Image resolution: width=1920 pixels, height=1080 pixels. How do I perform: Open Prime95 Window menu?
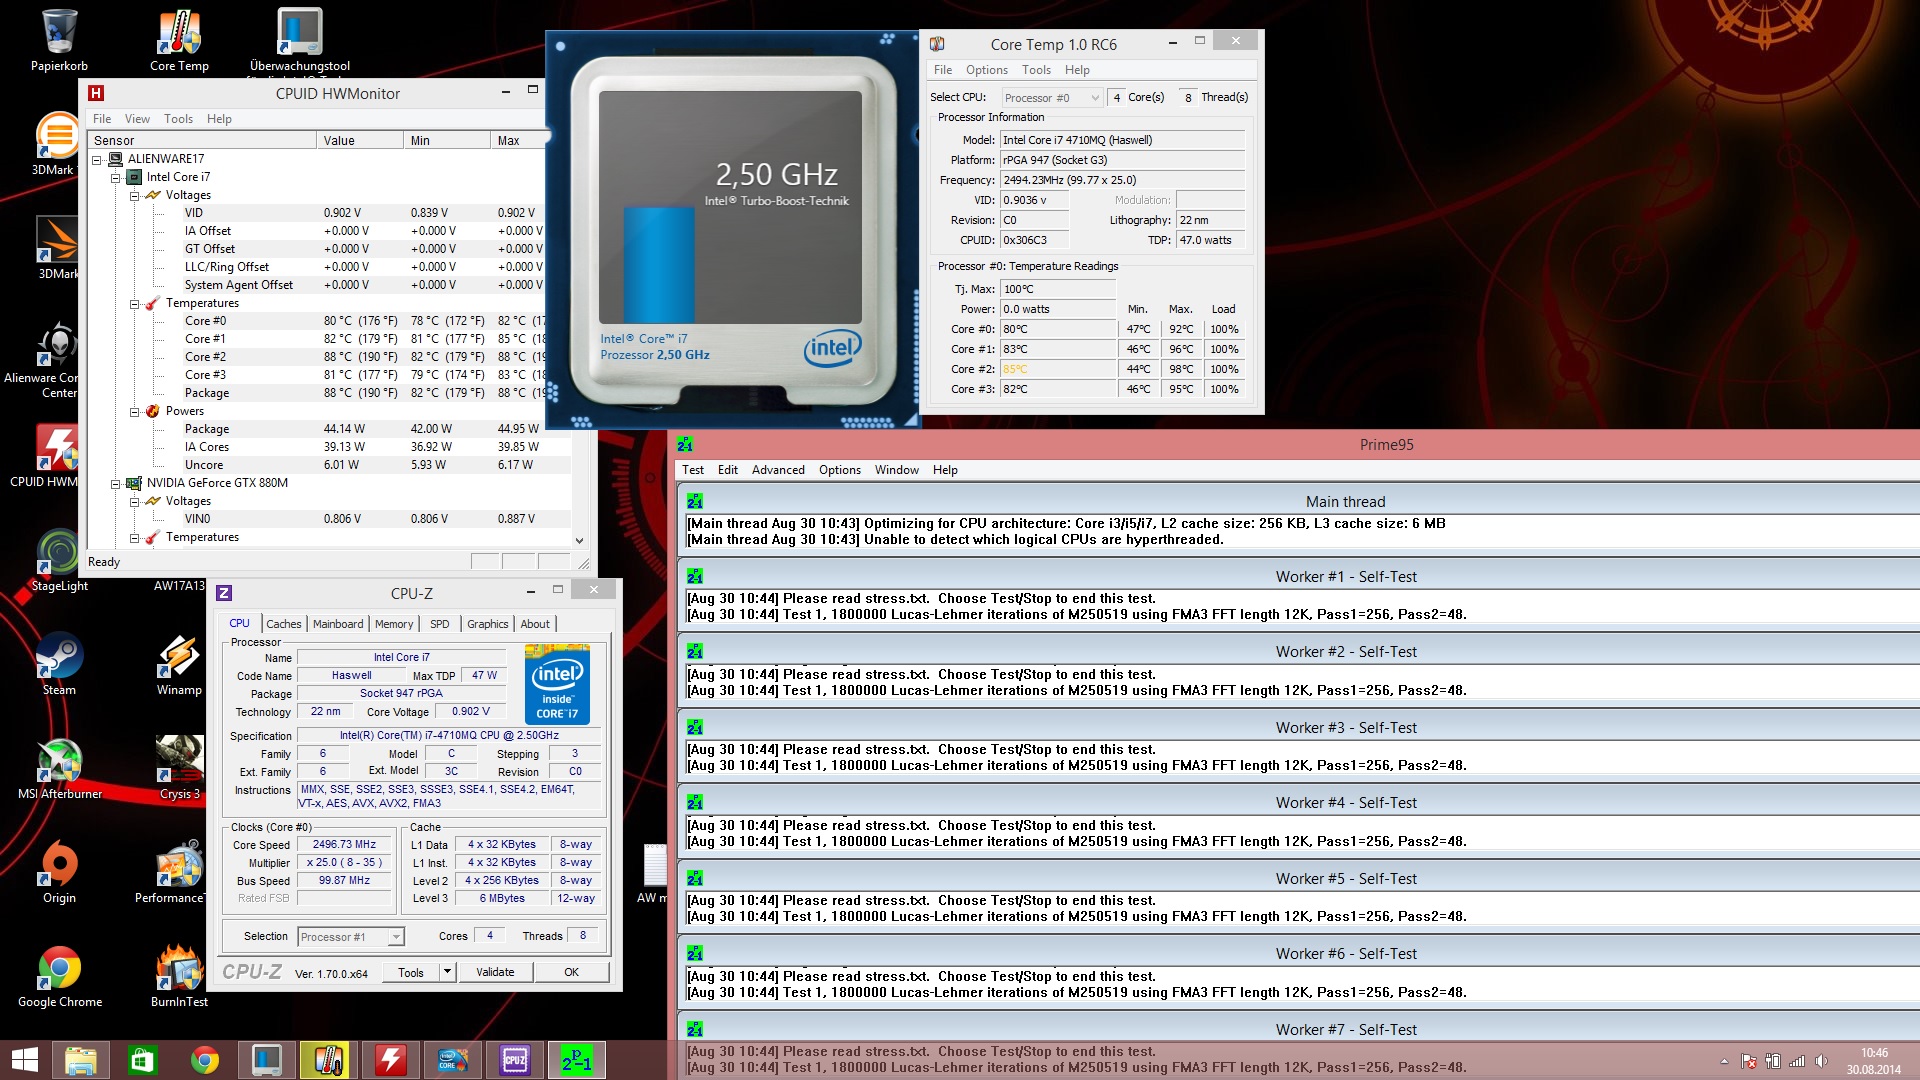896,470
